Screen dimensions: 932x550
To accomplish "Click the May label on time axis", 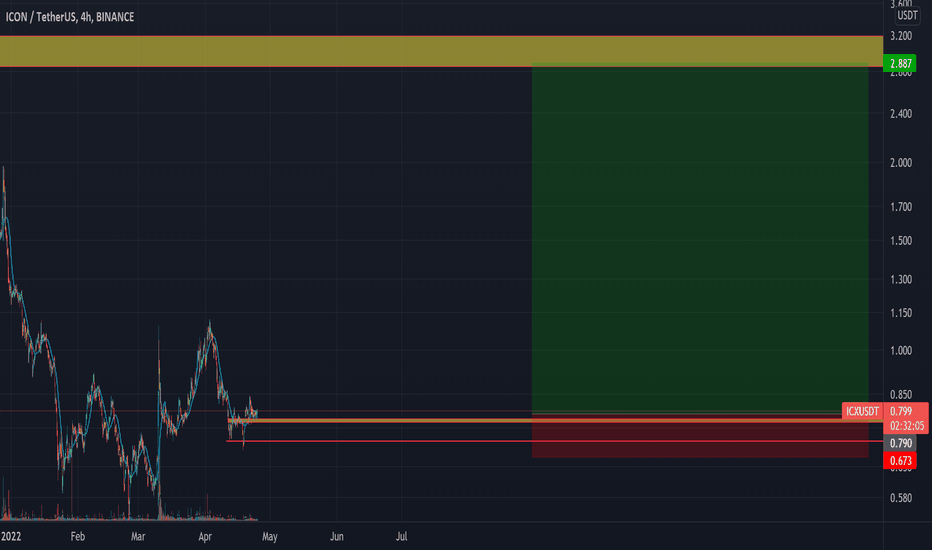I will [270, 536].
